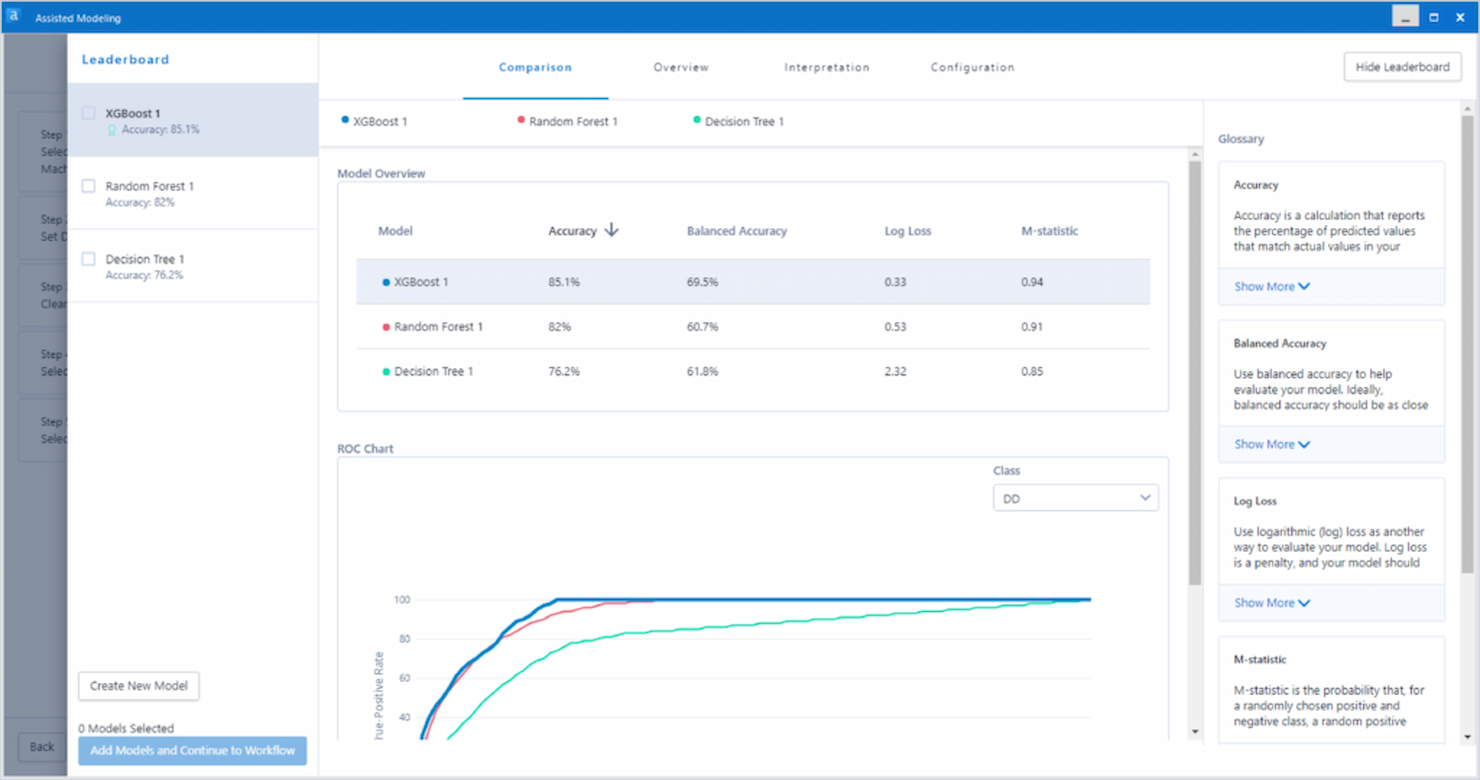Check the XGBoost 1 leaderboard checkbox
The image size is (1480, 780).
[86, 113]
